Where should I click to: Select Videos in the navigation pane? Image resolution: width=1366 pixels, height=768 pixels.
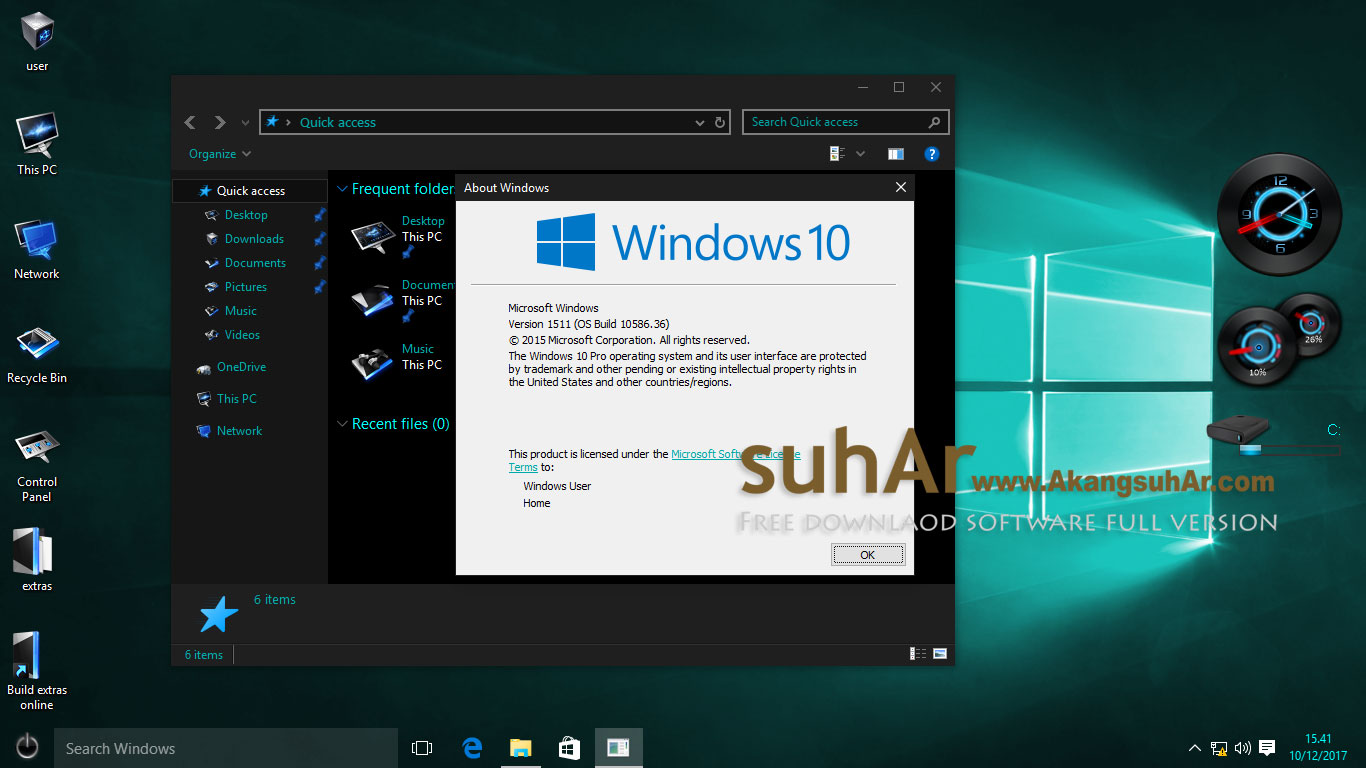tap(242, 335)
